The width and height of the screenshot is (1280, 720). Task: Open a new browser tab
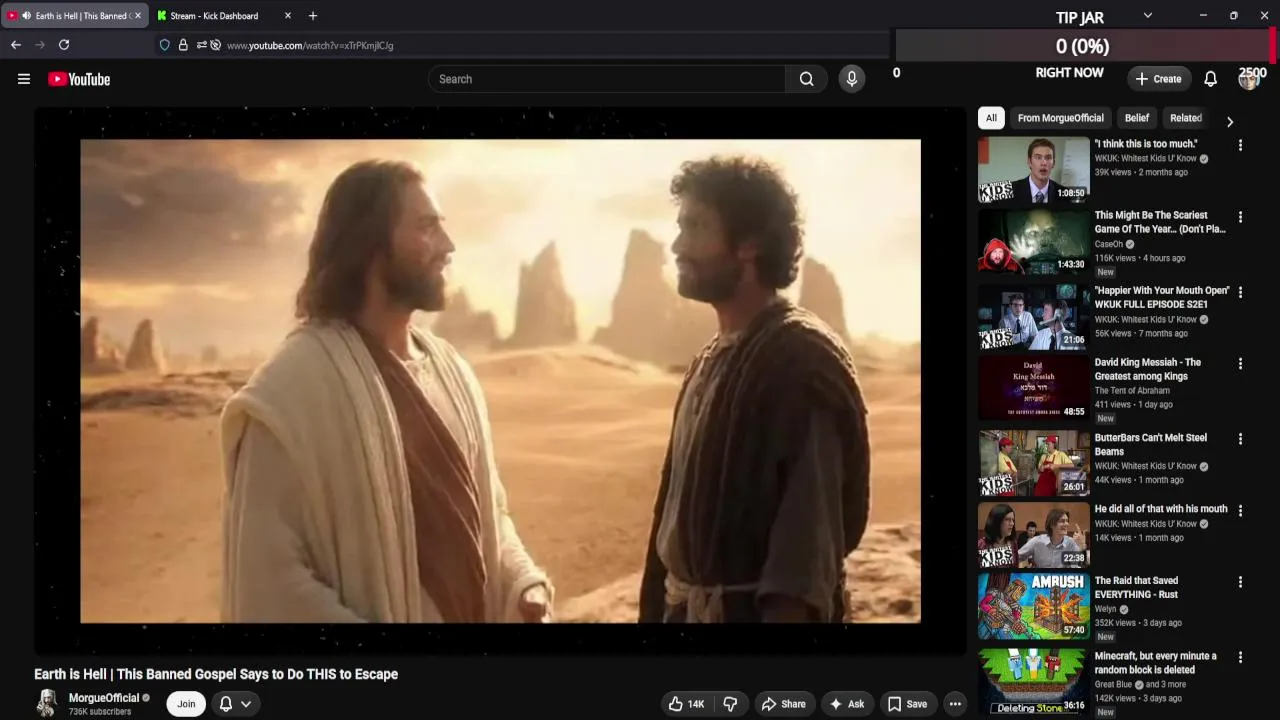click(313, 16)
